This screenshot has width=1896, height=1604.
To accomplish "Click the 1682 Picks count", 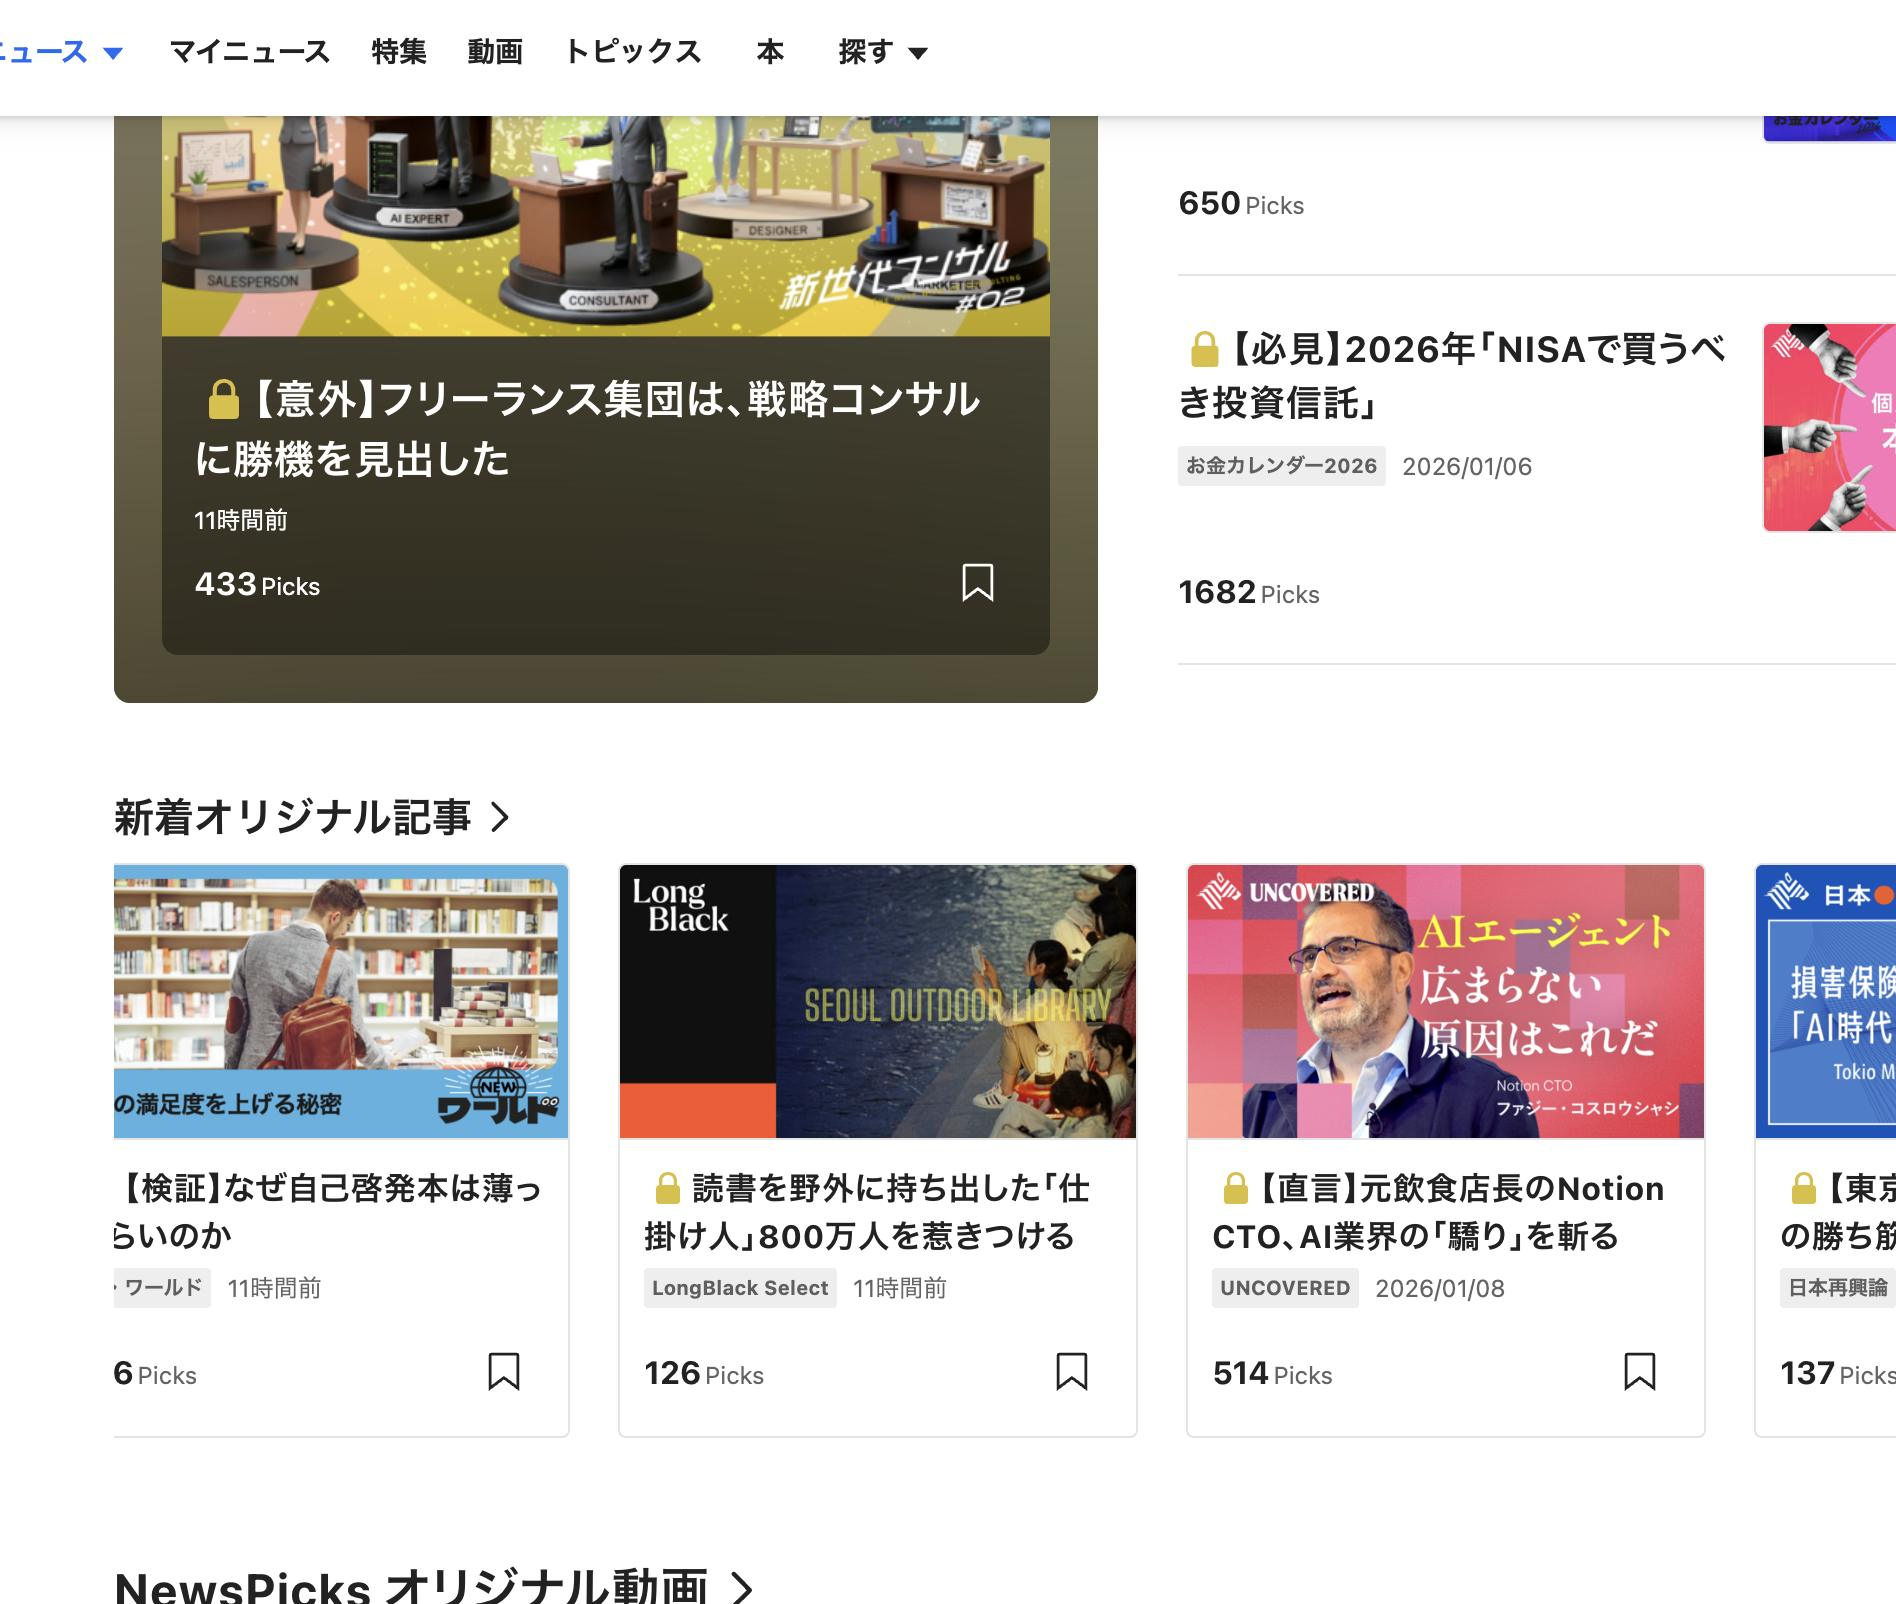I will point(1249,593).
